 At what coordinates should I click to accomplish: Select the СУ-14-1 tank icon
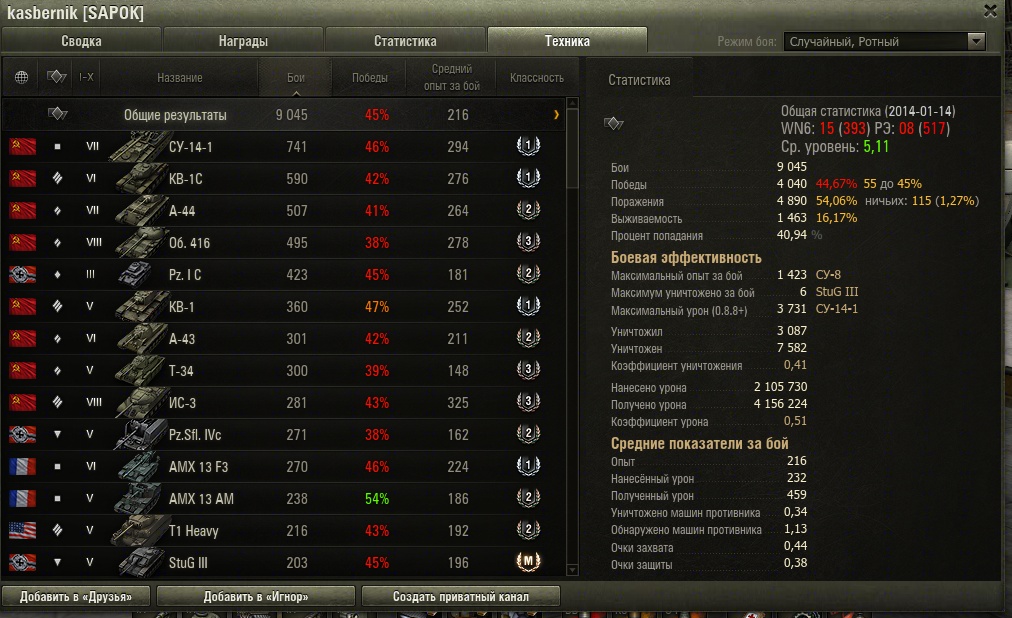[139, 146]
